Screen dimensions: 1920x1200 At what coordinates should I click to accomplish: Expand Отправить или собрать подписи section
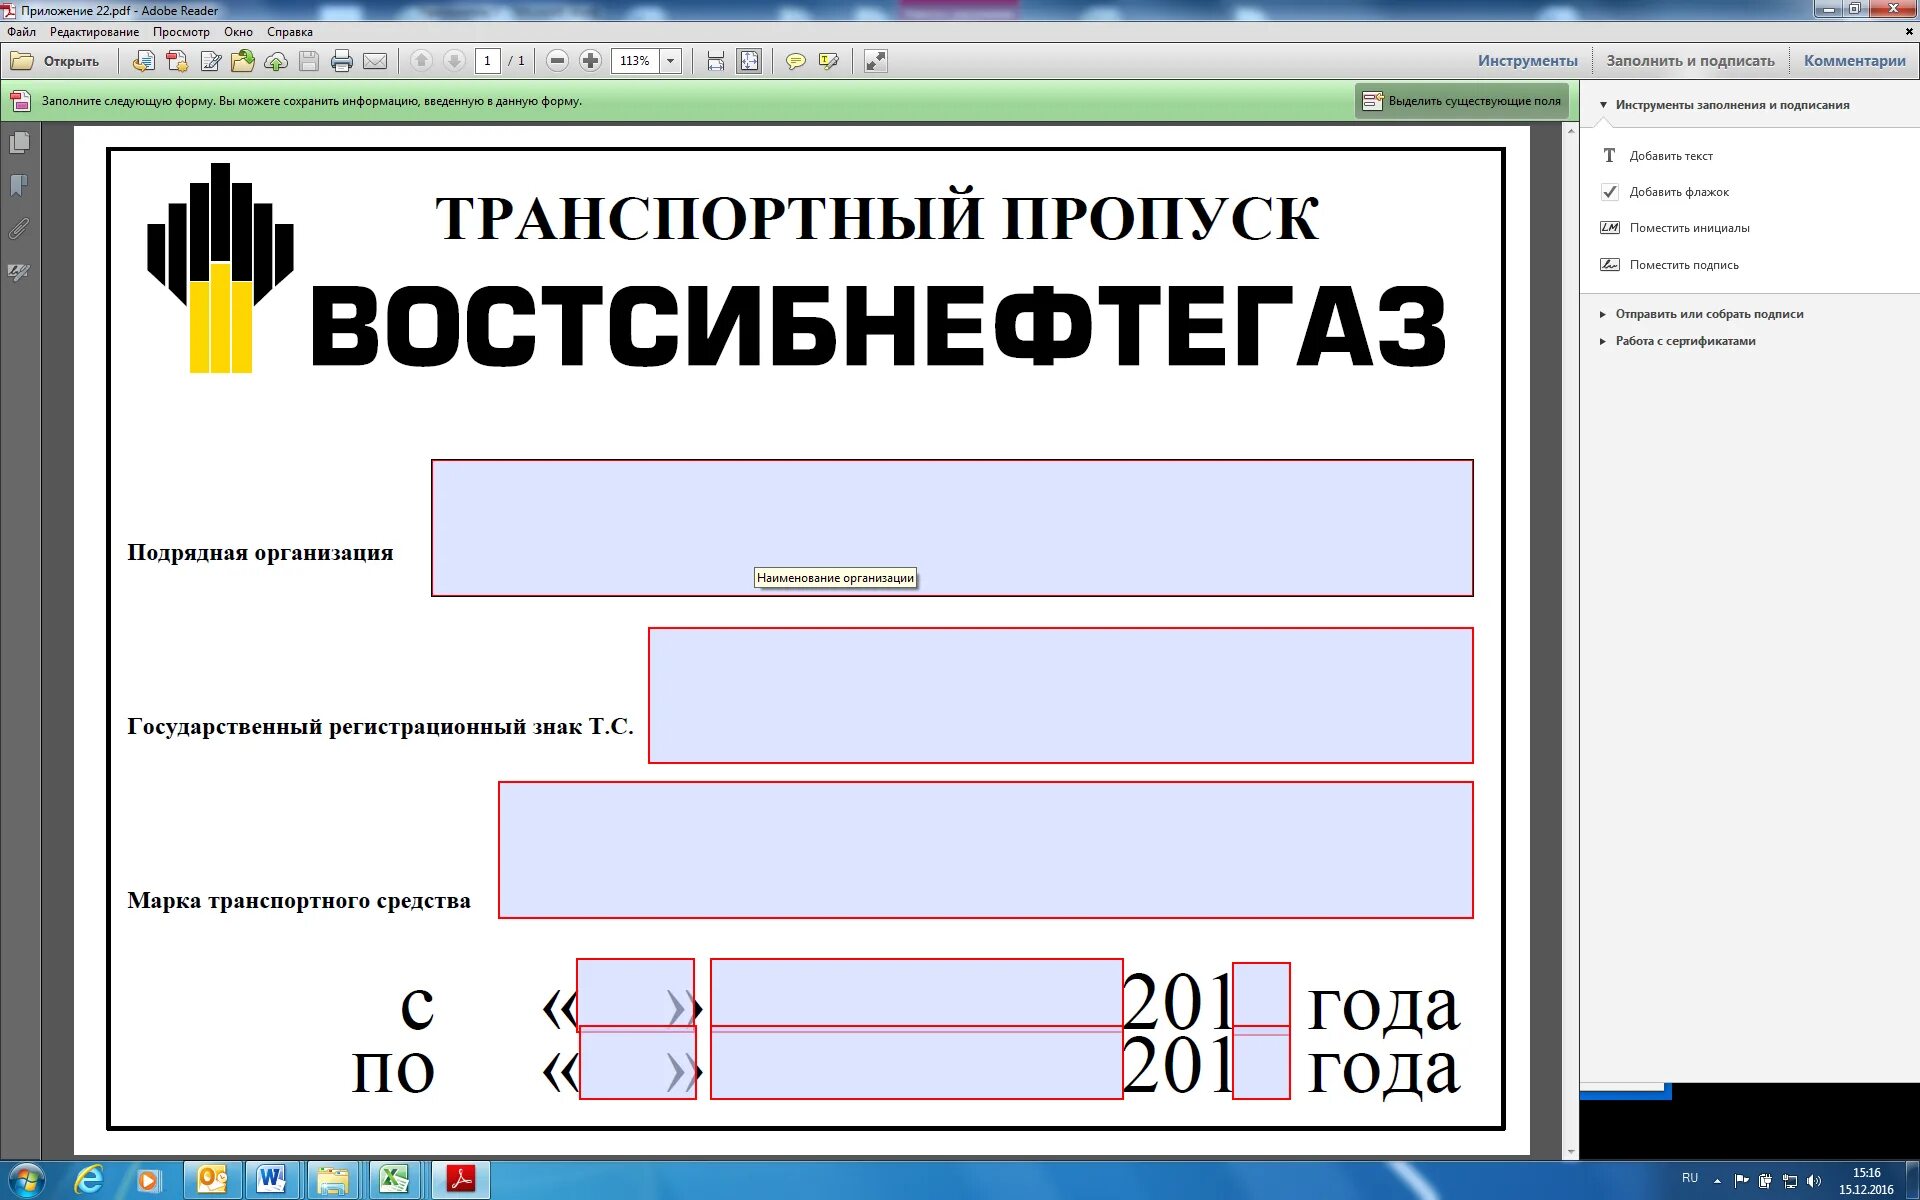1708,314
